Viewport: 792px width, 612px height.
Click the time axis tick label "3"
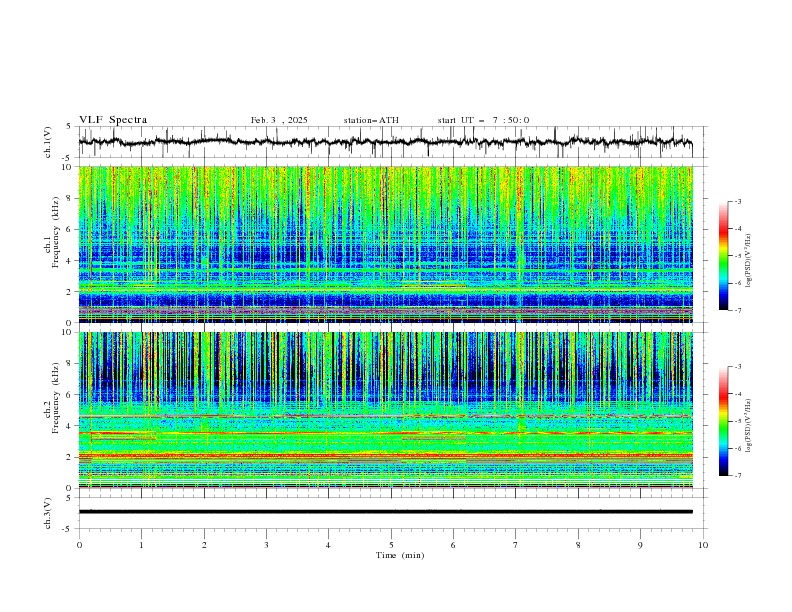coord(266,545)
